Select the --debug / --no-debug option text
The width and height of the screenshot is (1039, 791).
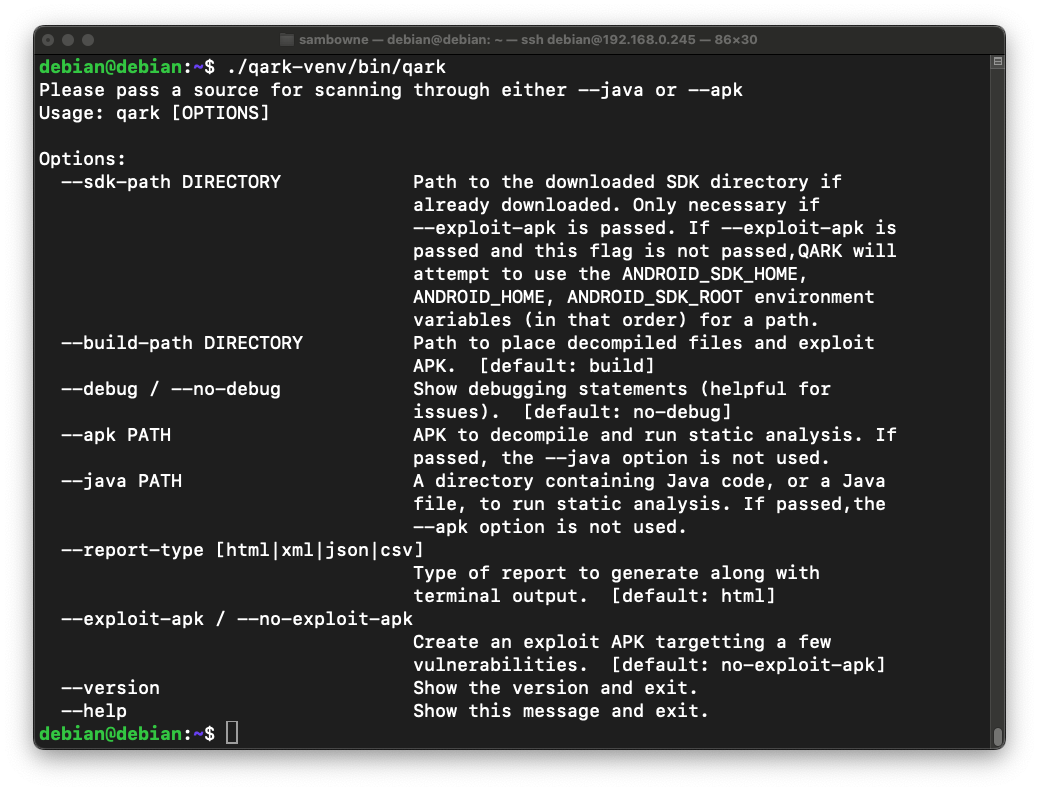pyautogui.click(x=171, y=388)
